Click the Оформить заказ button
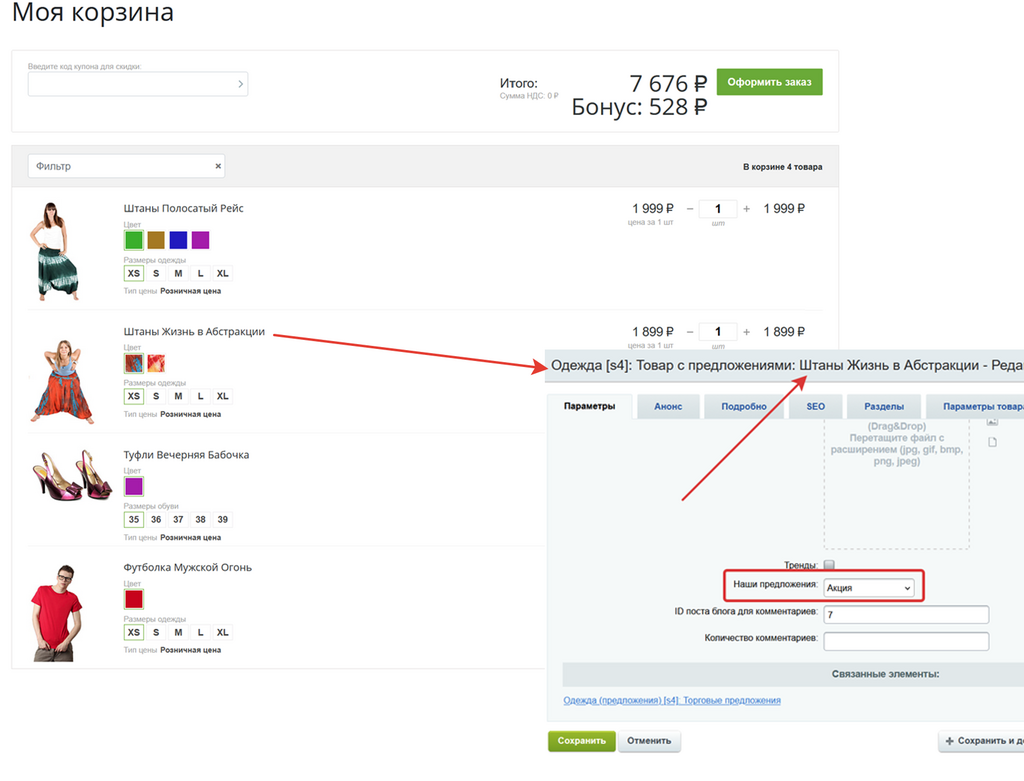Image resolution: width=1024 pixels, height=781 pixels. pos(769,82)
